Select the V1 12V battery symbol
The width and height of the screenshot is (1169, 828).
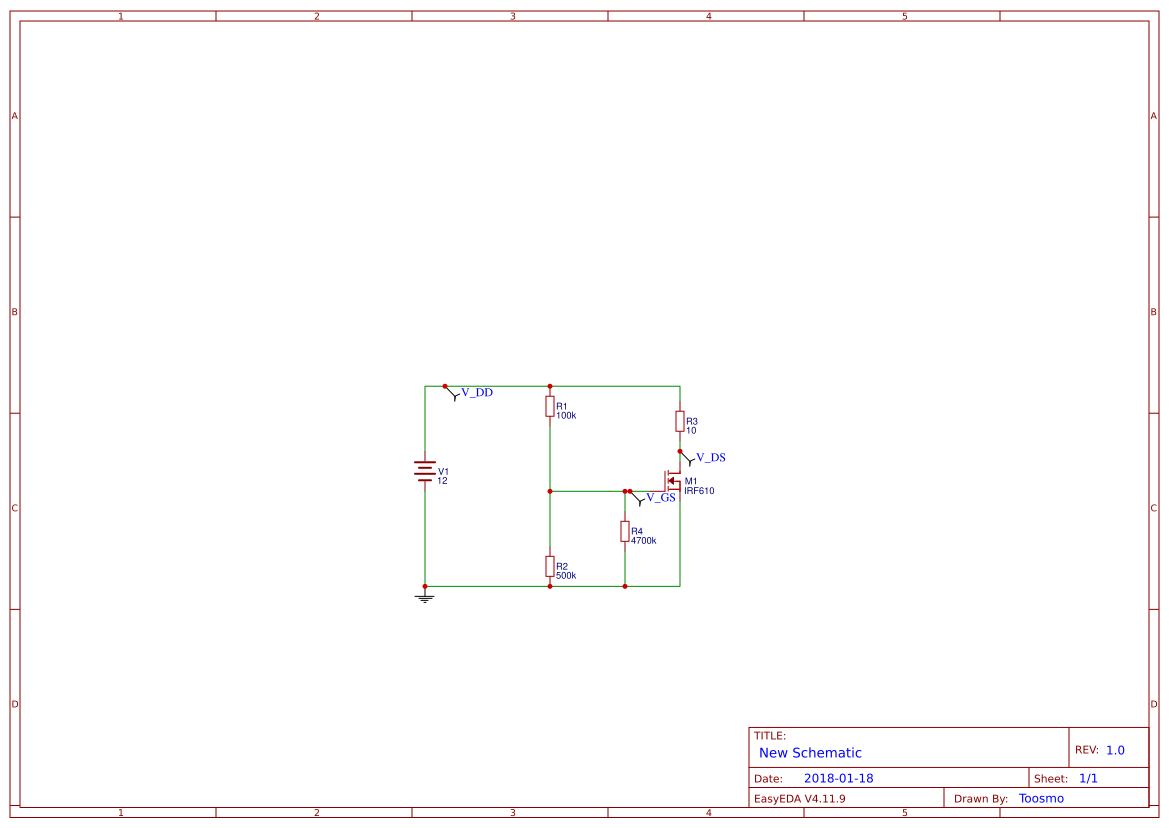coord(425,470)
